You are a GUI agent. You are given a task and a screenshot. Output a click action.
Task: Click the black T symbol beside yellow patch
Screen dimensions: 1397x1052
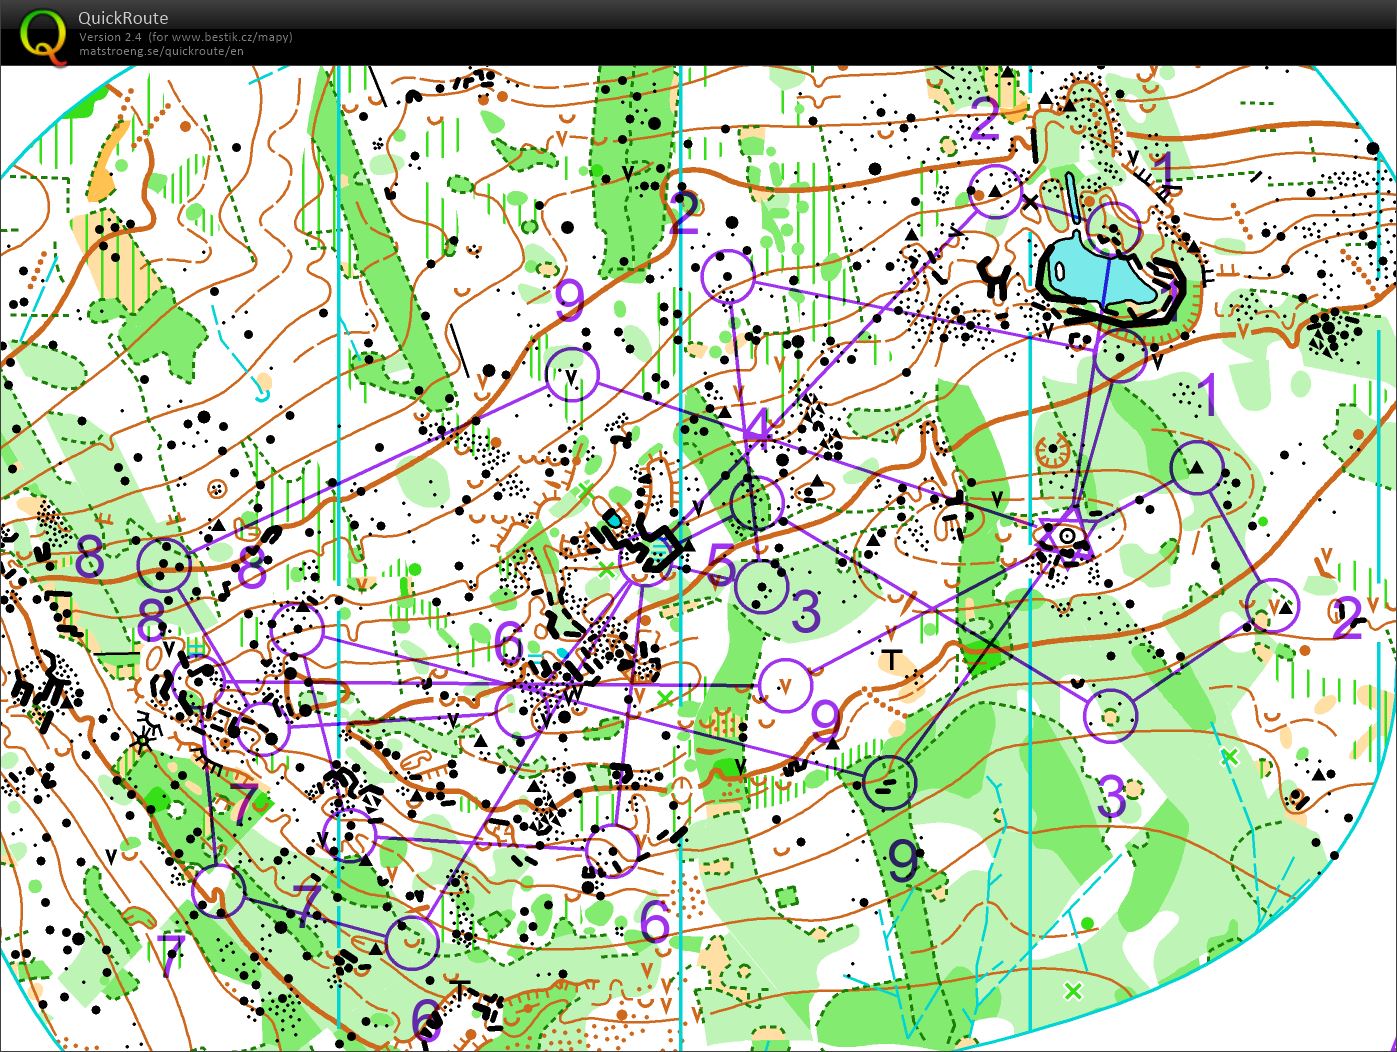tap(889, 659)
